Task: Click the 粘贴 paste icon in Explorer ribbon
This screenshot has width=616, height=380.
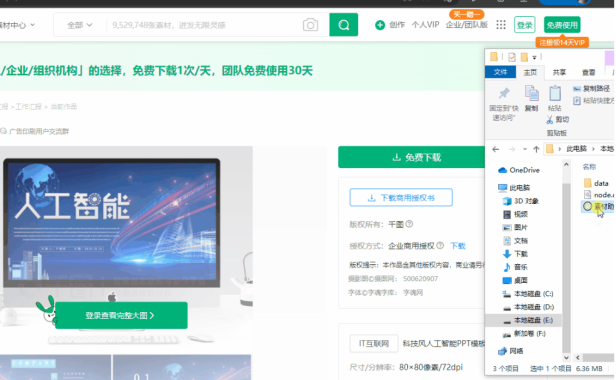Action: click(555, 94)
